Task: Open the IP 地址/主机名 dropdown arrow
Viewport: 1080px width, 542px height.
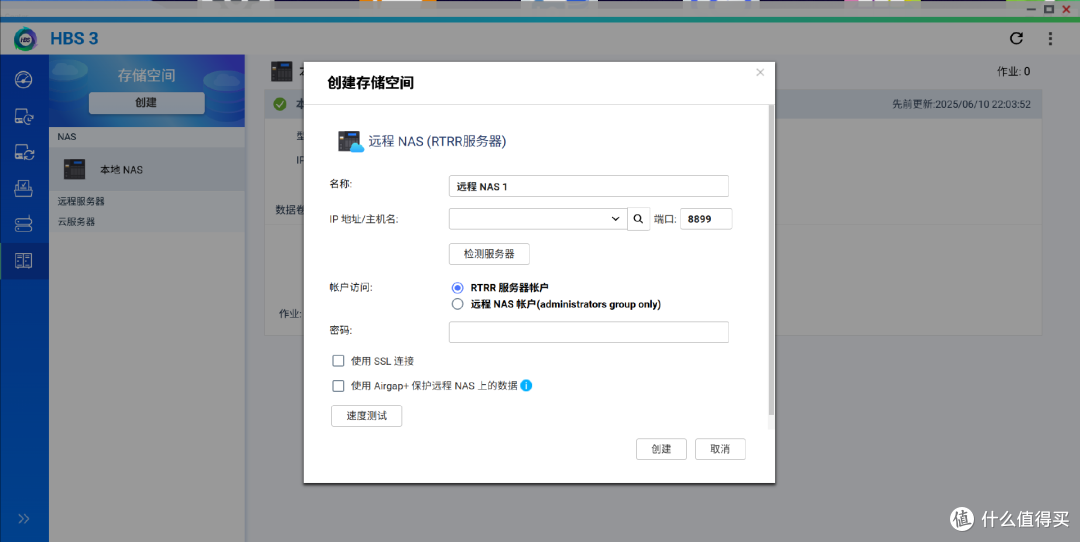Action: point(615,219)
